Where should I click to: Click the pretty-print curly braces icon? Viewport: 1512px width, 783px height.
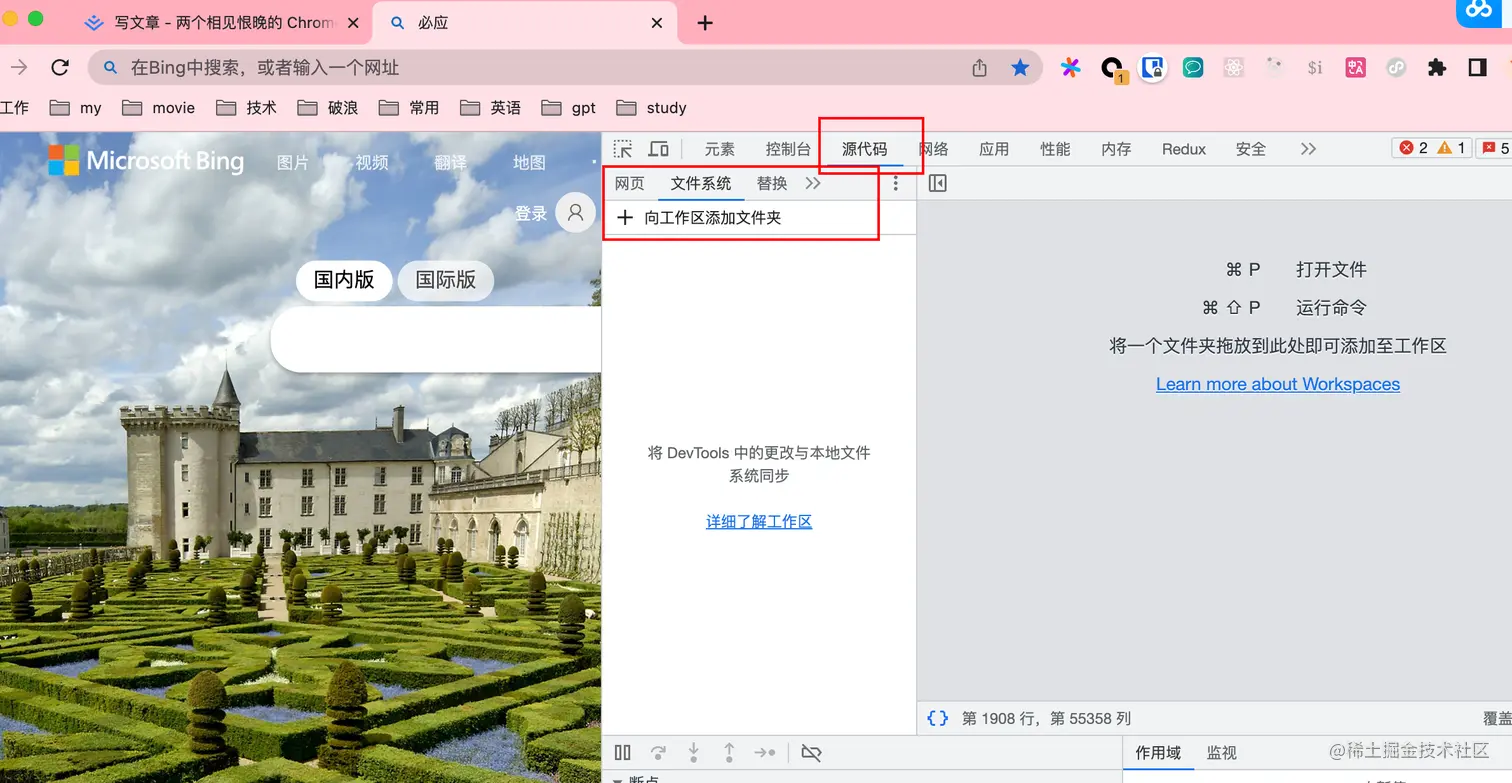[x=937, y=718]
